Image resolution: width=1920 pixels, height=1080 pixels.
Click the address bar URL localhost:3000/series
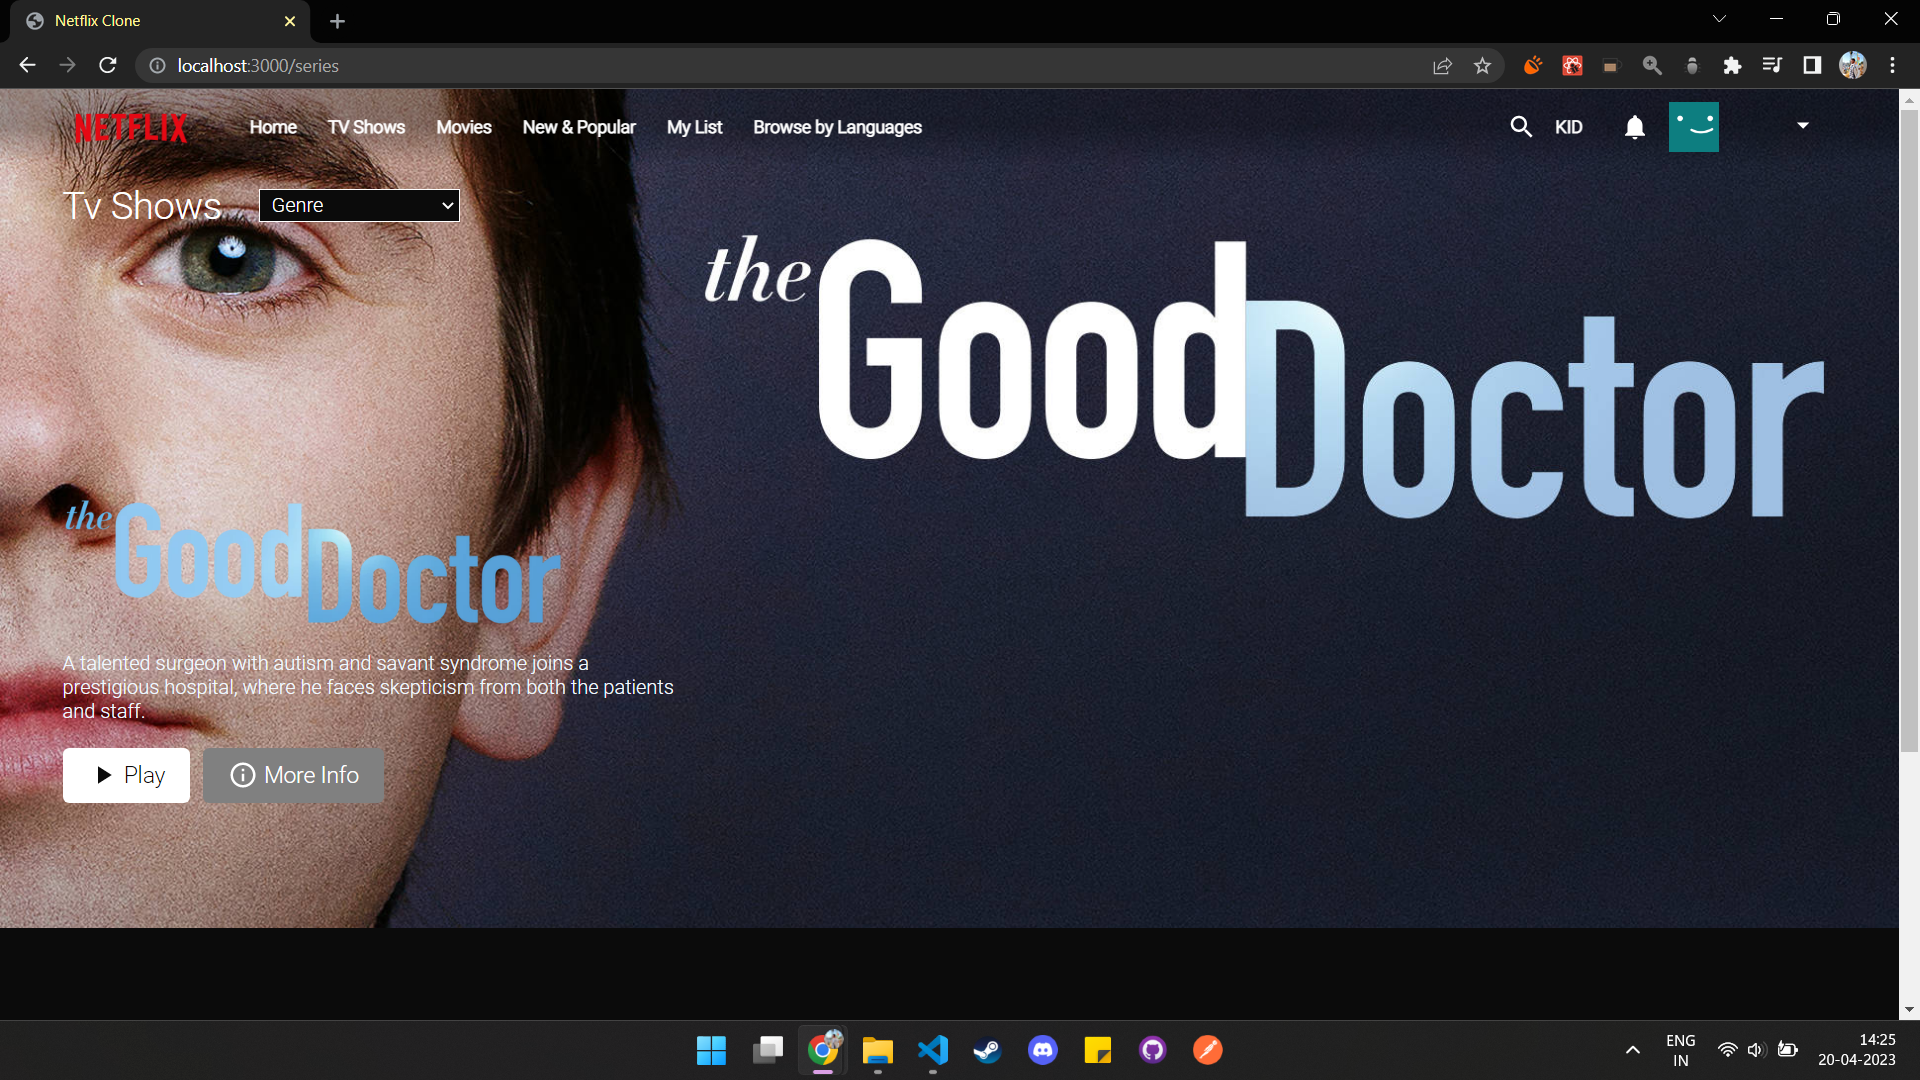(258, 65)
